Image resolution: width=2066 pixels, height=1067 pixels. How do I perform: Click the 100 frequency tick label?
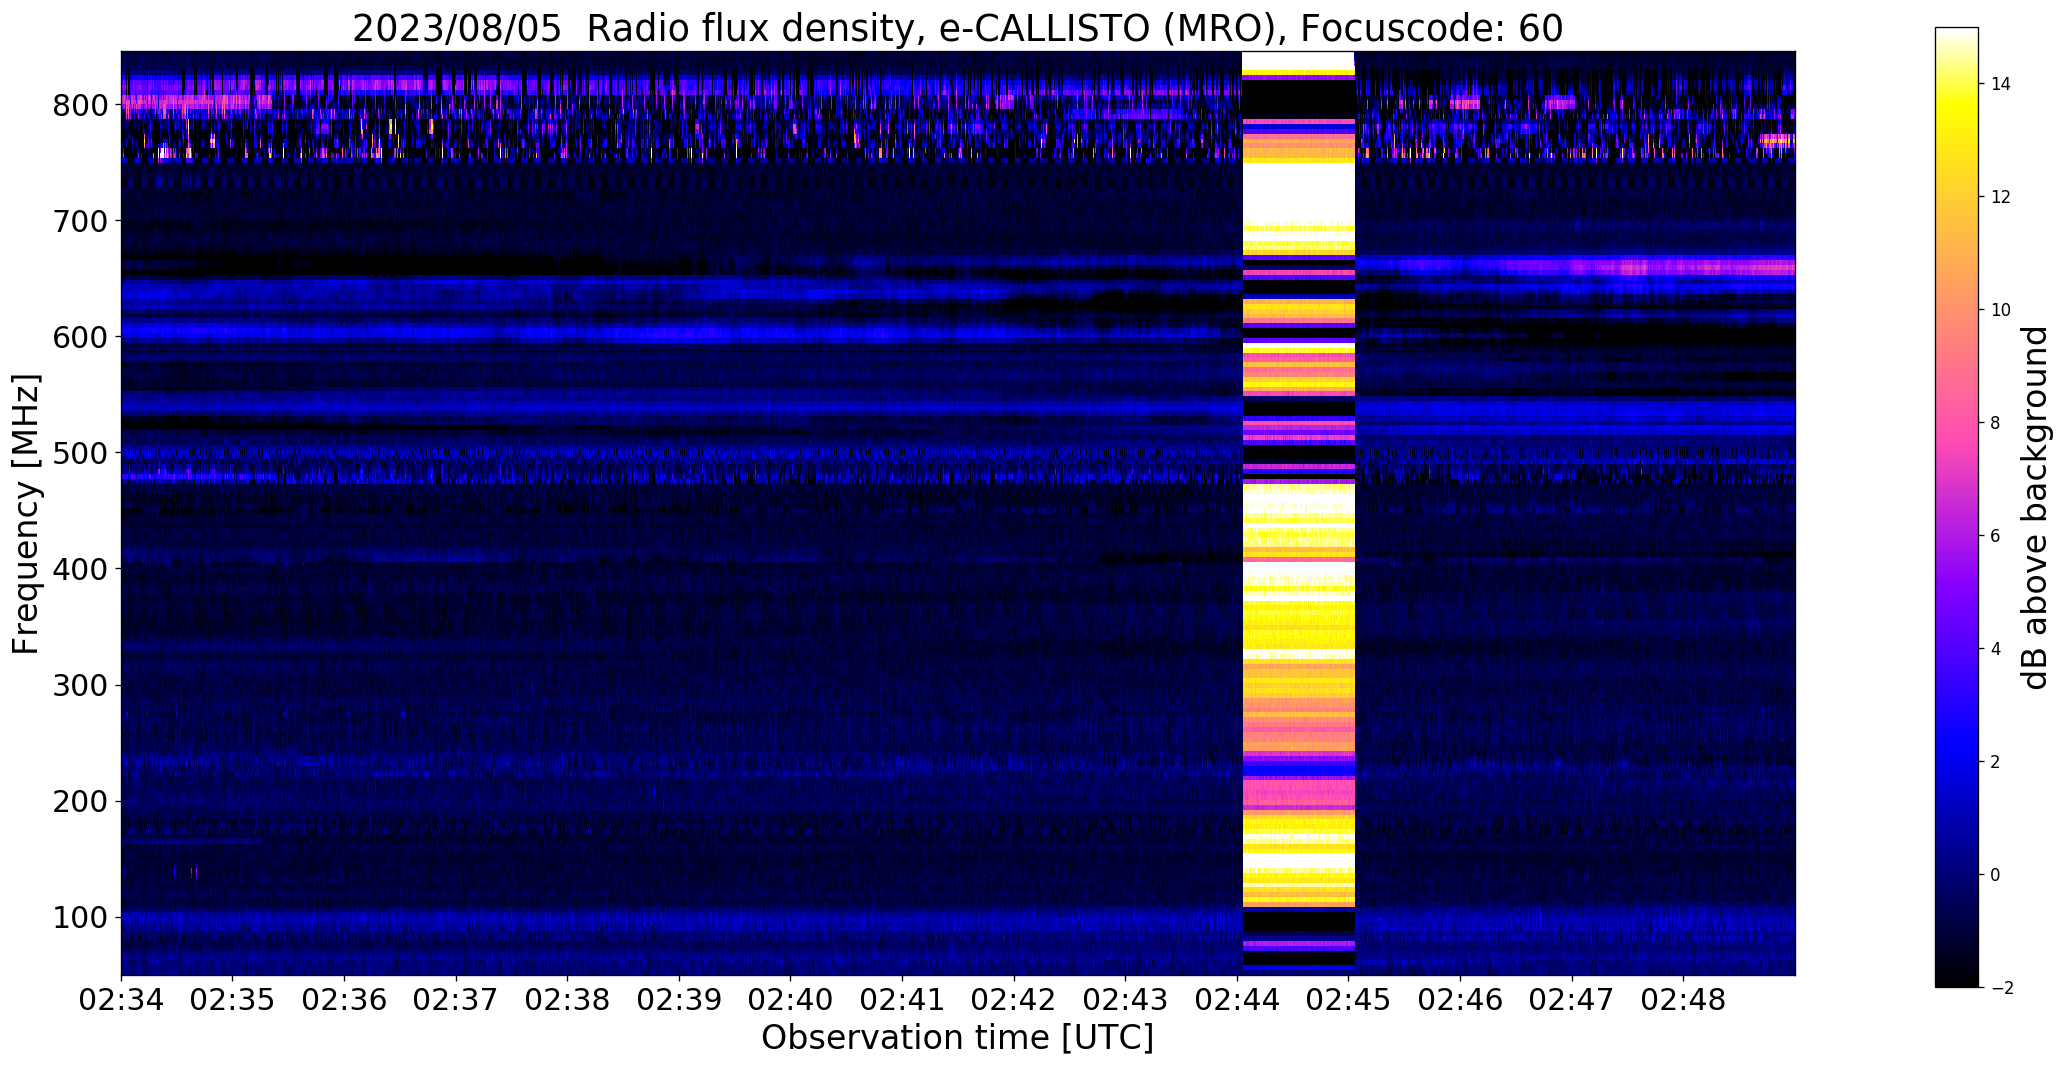pos(79,917)
